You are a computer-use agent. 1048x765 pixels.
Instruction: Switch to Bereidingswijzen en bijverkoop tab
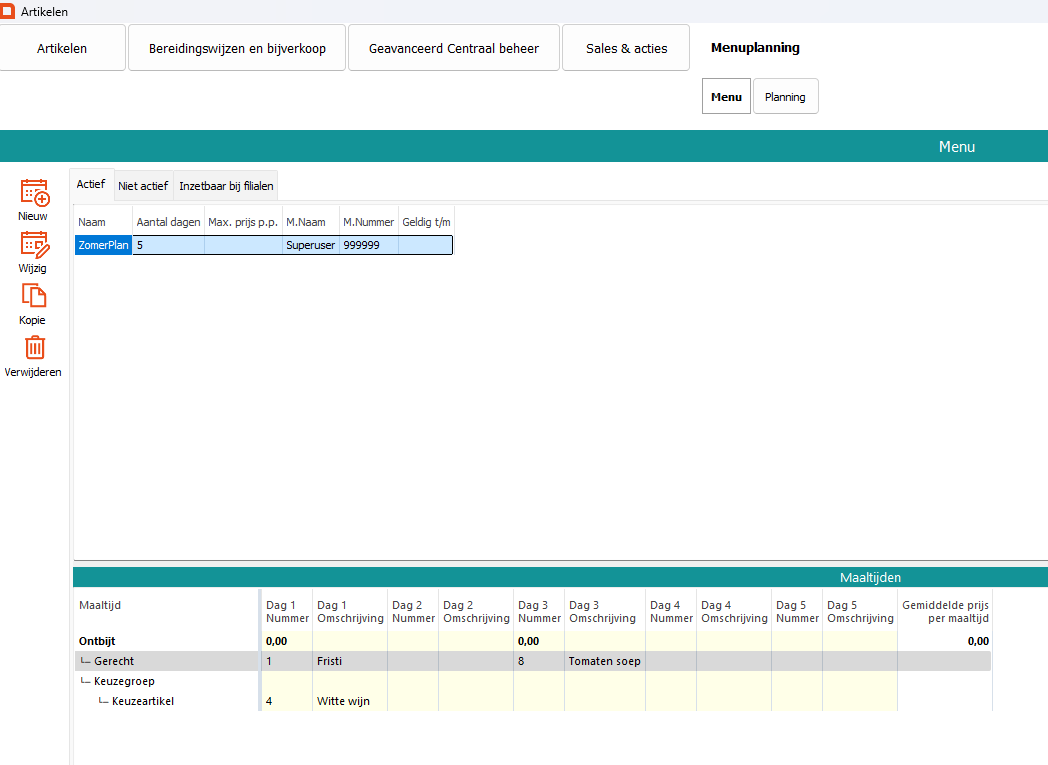[x=237, y=48]
